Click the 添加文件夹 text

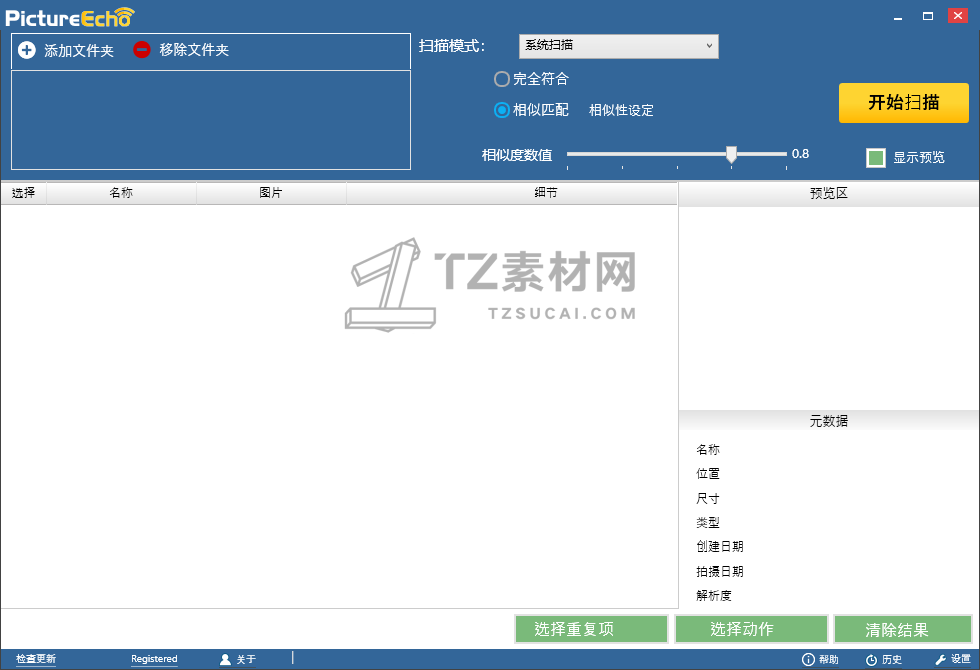pos(79,51)
